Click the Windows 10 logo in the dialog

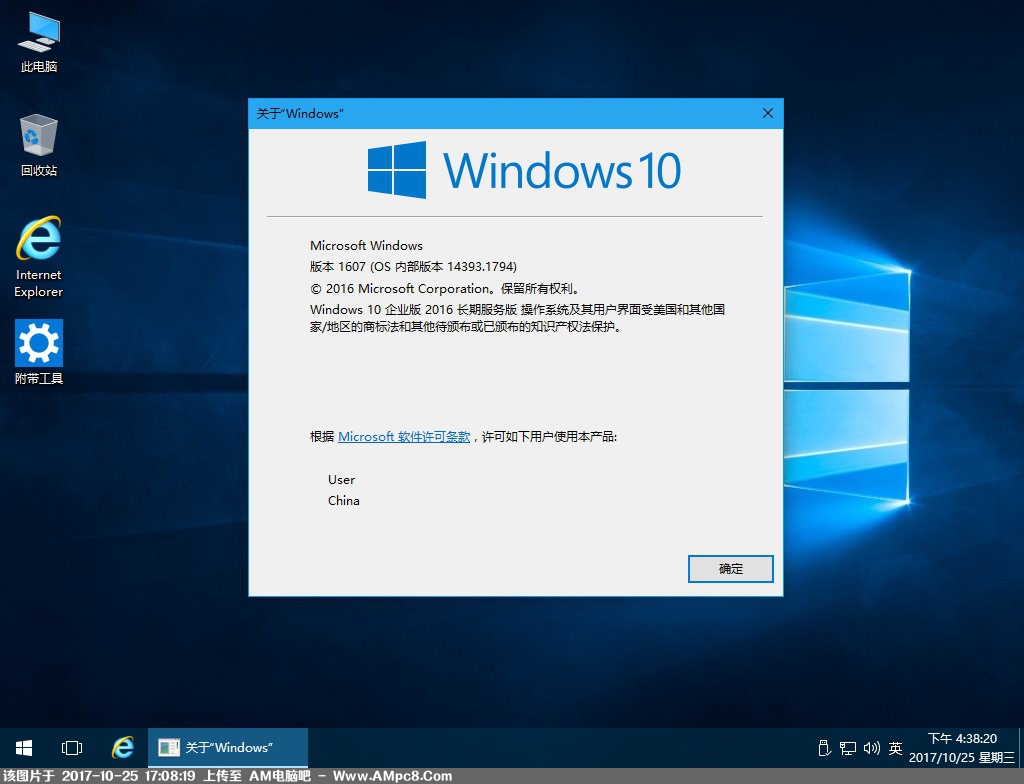click(x=524, y=170)
